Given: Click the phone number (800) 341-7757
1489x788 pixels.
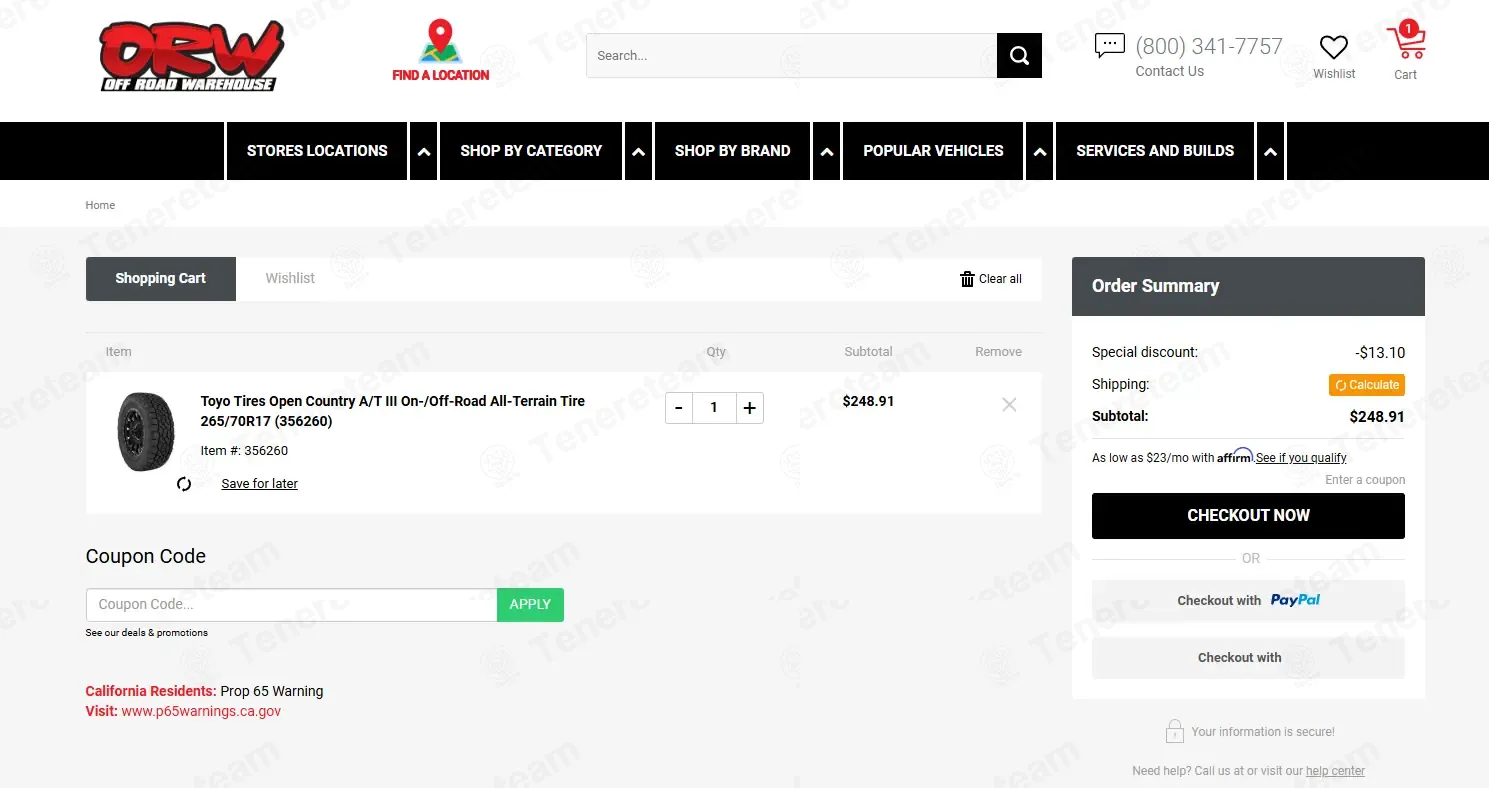Looking at the screenshot, I should pyautogui.click(x=1209, y=46).
